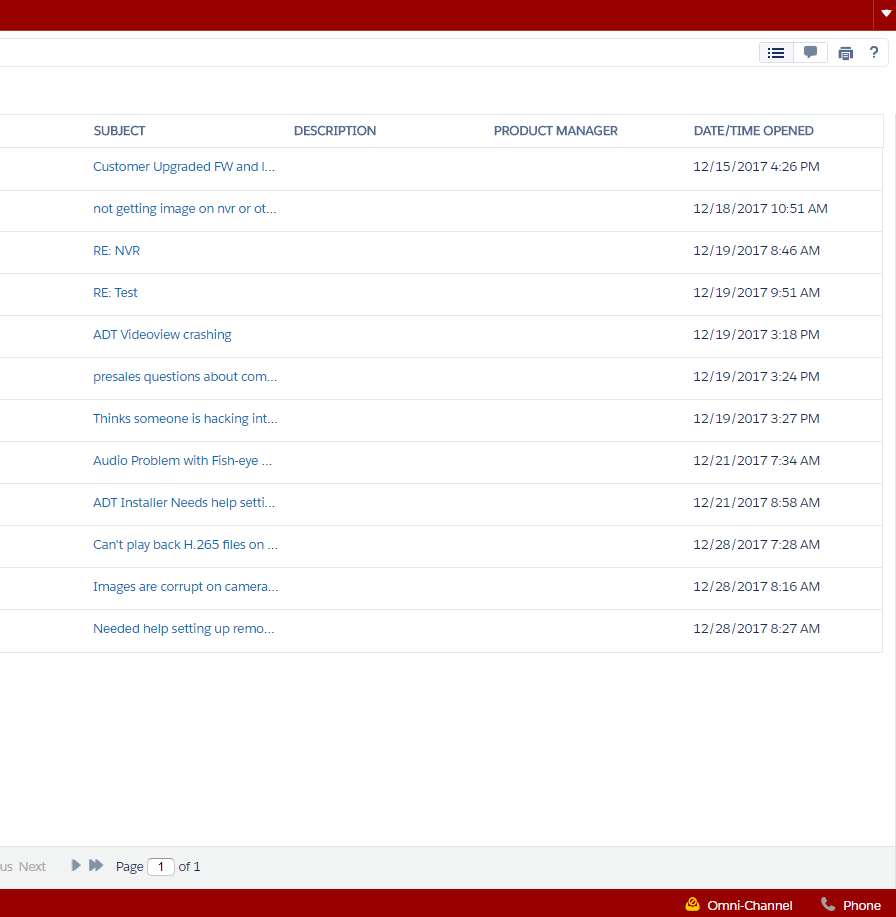This screenshot has width=896, height=917.
Task: Click date 12/28/2017 8:27 AM
Action: [x=756, y=629]
